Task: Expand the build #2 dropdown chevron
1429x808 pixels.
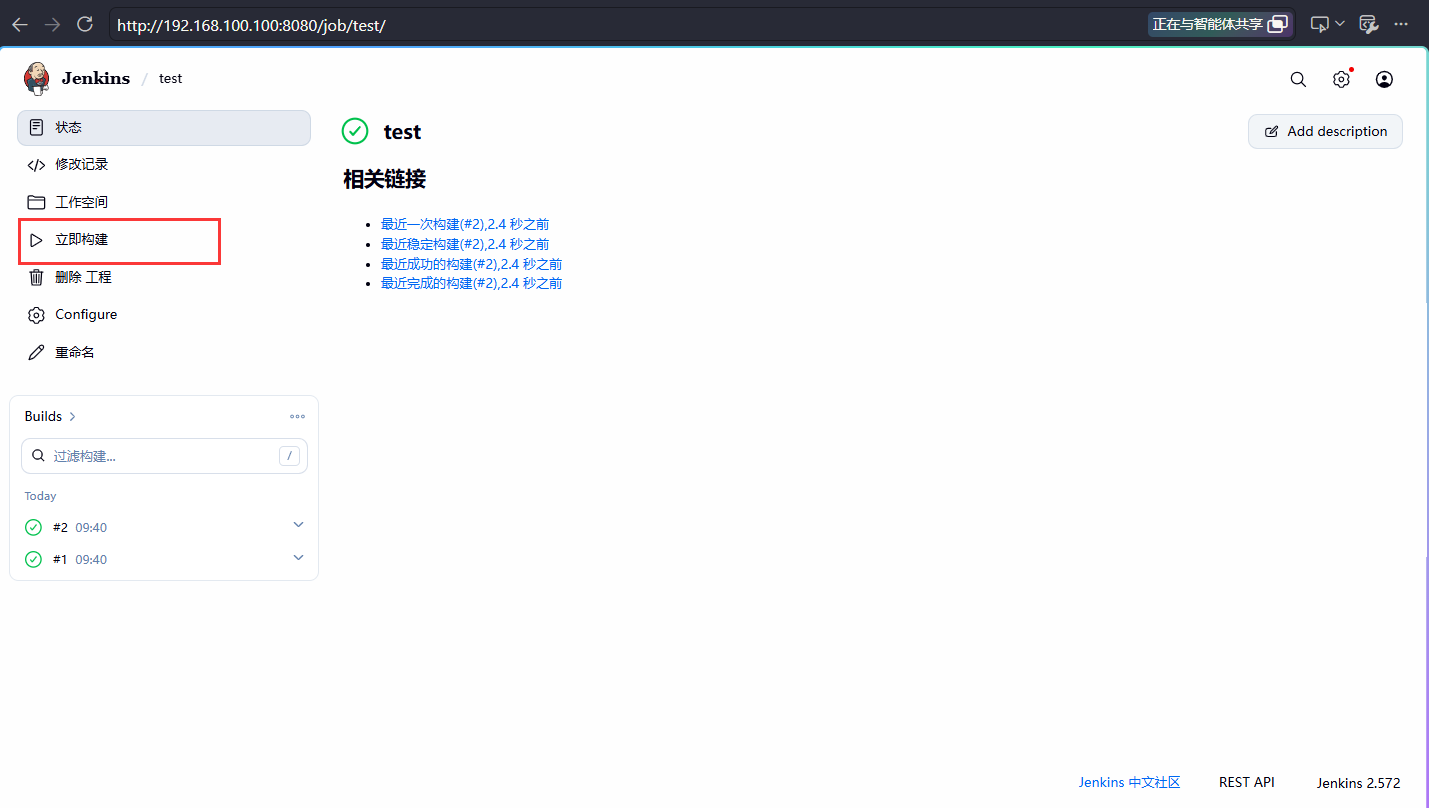Action: tap(298, 525)
